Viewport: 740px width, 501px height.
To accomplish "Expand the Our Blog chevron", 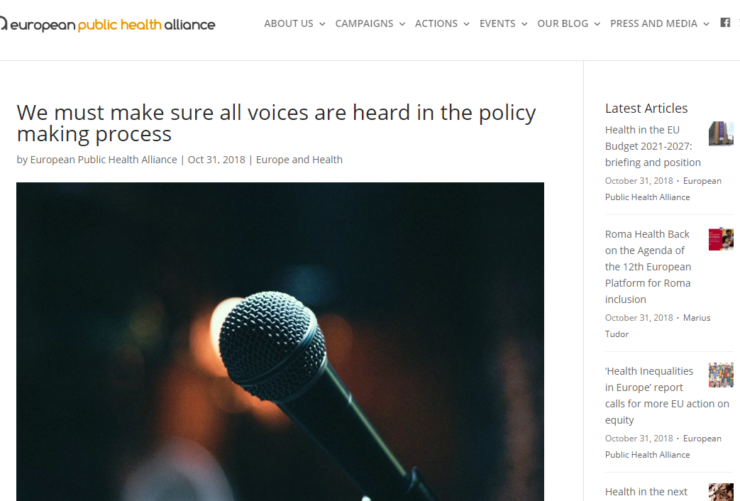I will click(597, 24).
